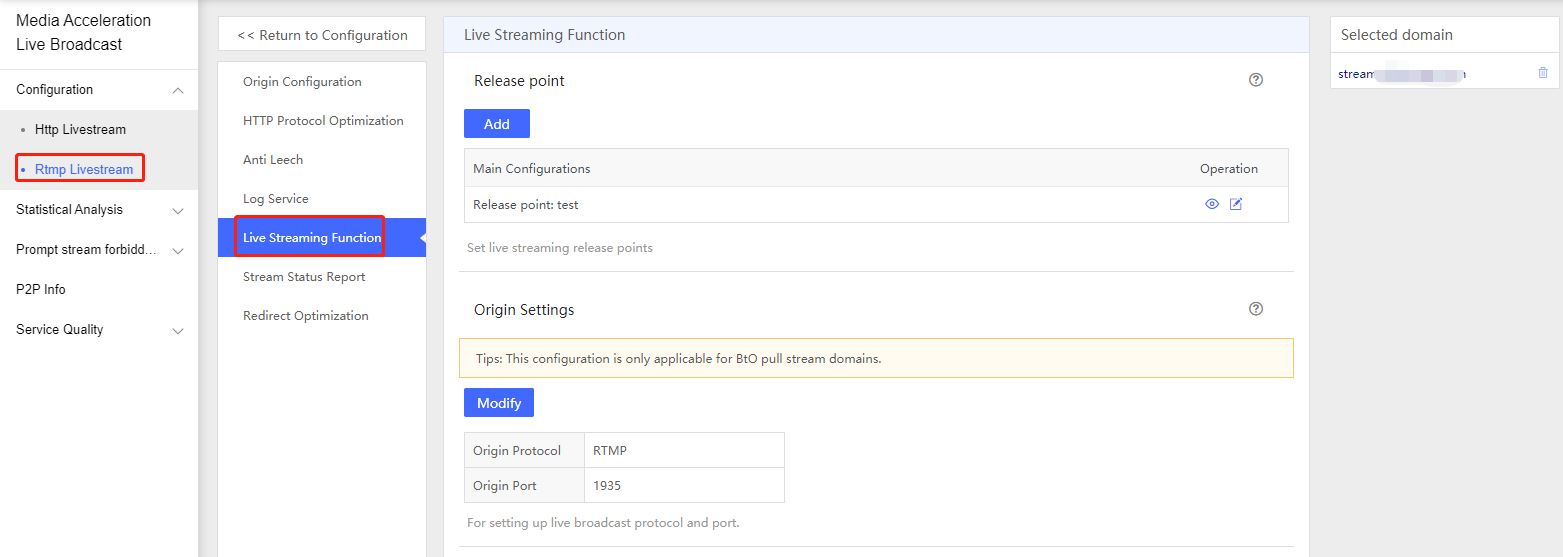Open HTTP Protocol Optimization tab
Viewport: 1563px width, 557px height.
tap(323, 121)
